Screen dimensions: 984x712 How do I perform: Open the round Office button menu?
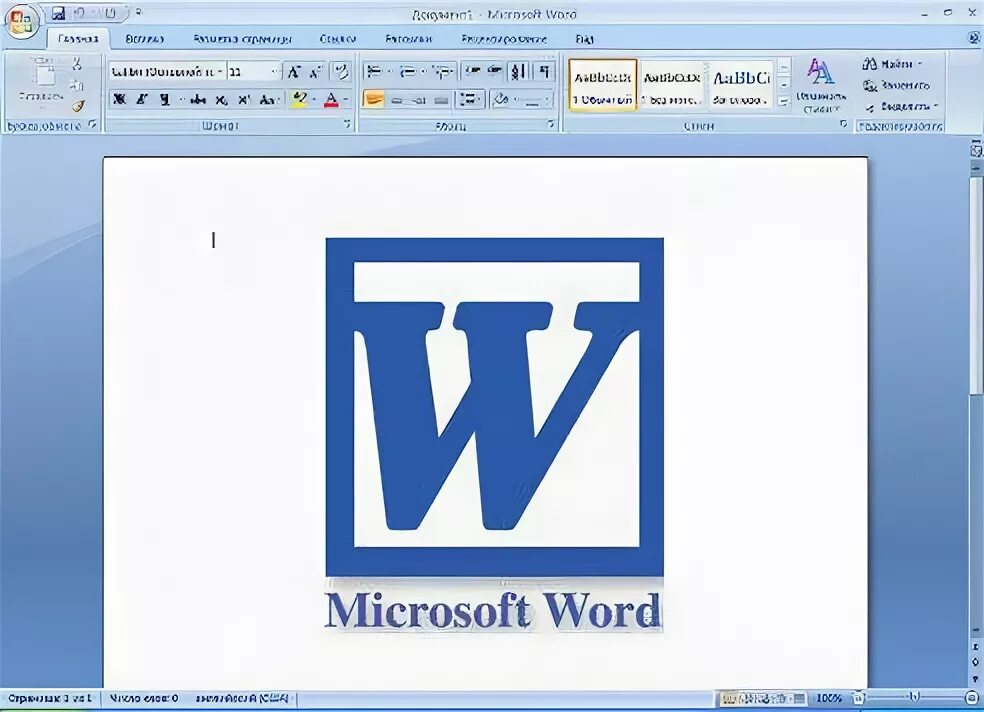click(21, 22)
